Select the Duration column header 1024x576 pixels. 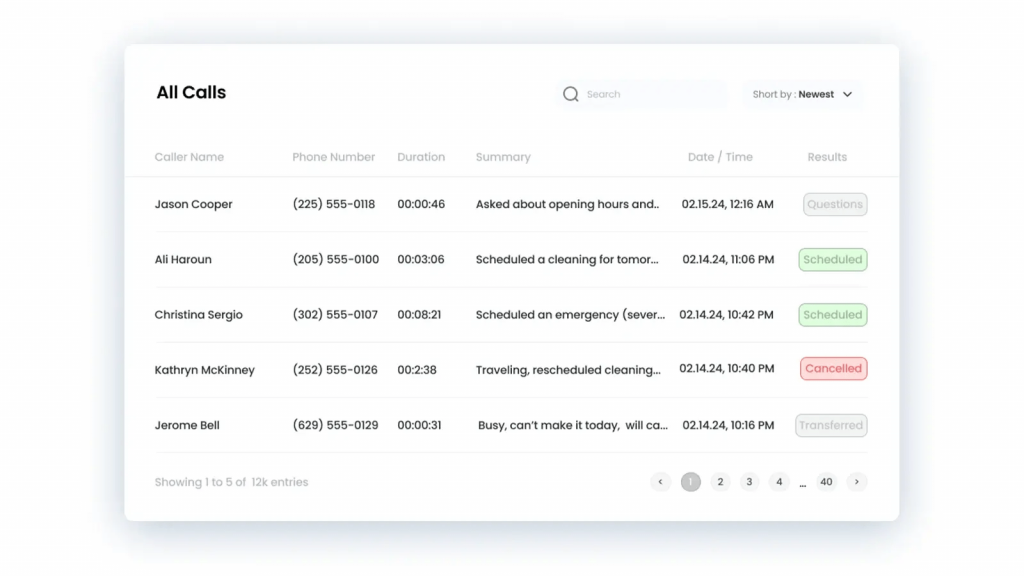click(421, 157)
